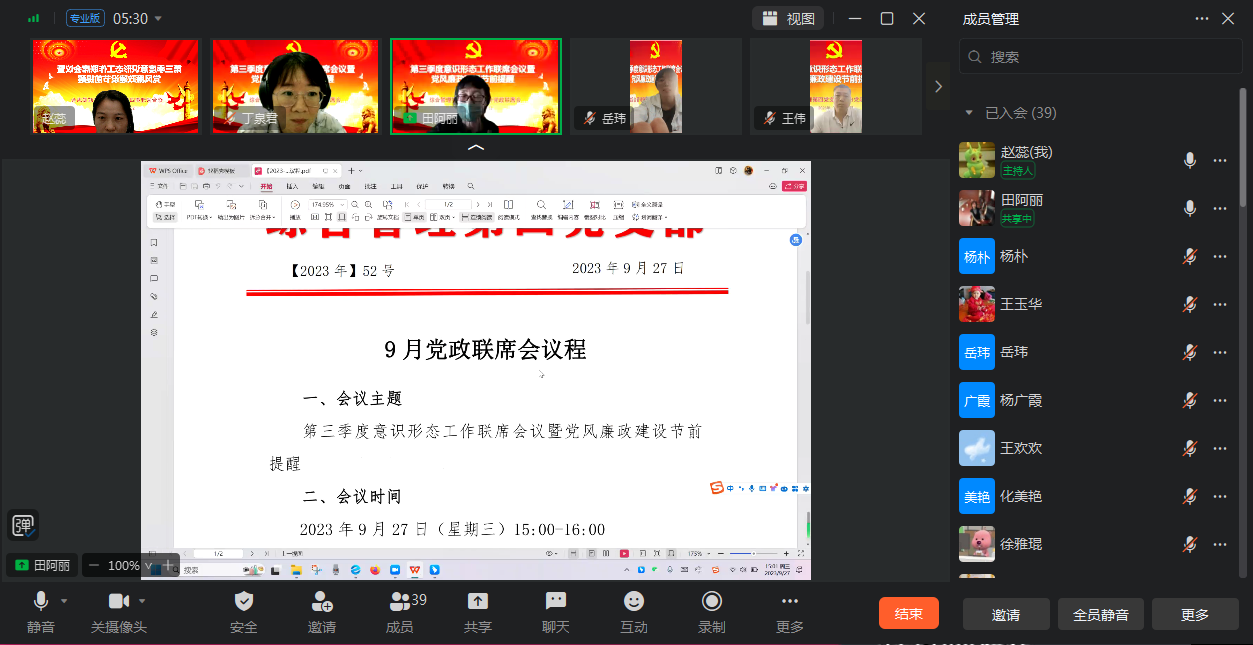The width and height of the screenshot is (1253, 645).
Task: Toggle the camera off with 关摄像头
Action: coord(118,602)
